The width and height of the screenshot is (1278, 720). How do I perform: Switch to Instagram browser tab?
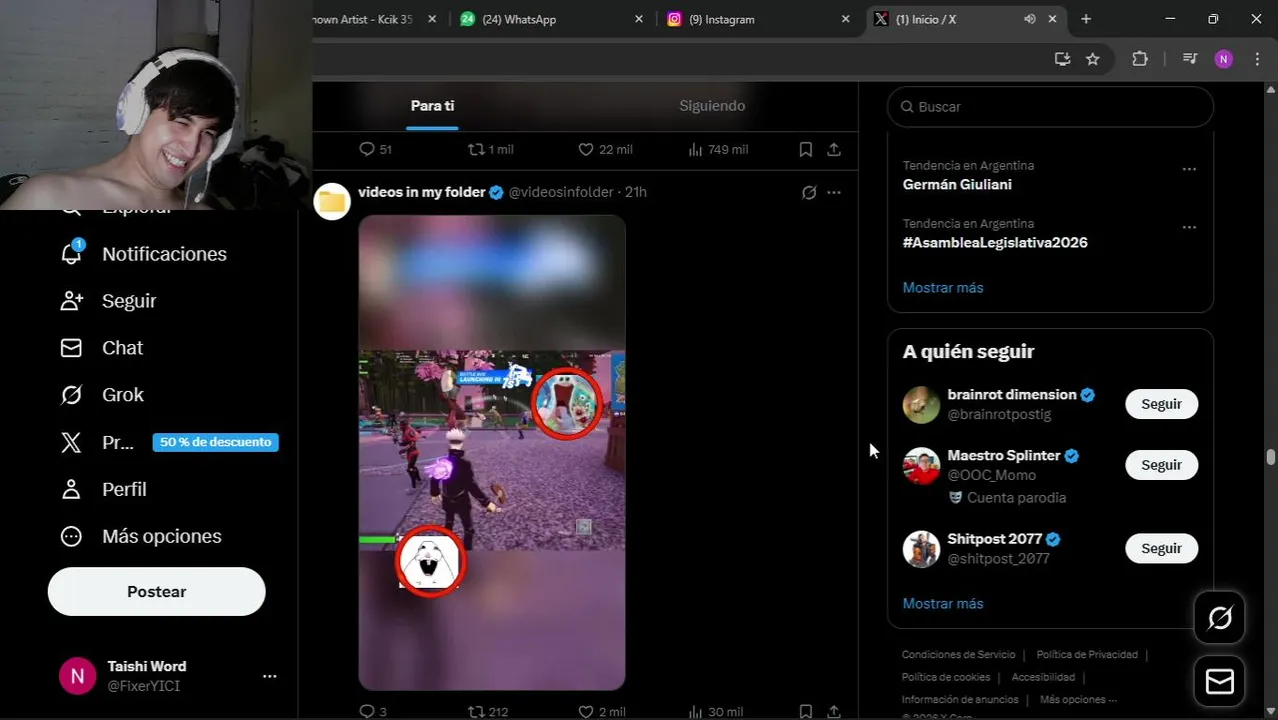759,19
